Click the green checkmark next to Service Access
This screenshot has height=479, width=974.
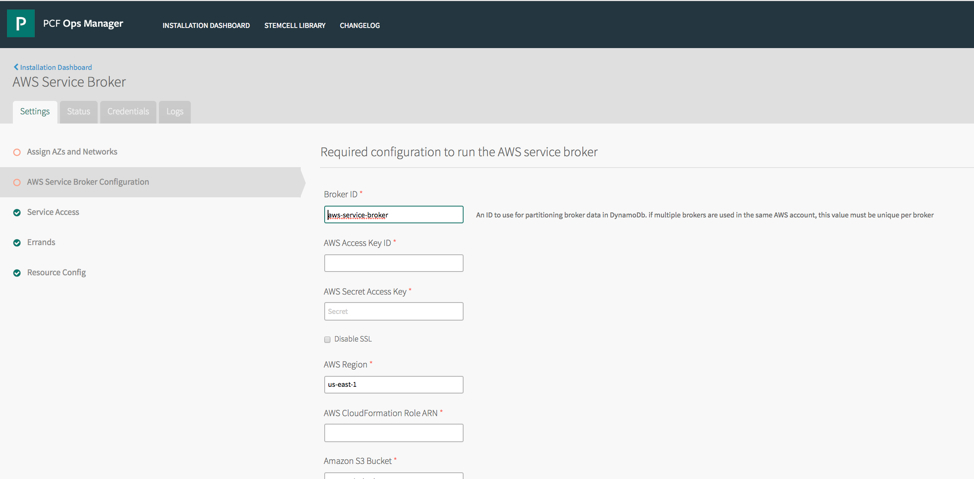pyautogui.click(x=17, y=212)
